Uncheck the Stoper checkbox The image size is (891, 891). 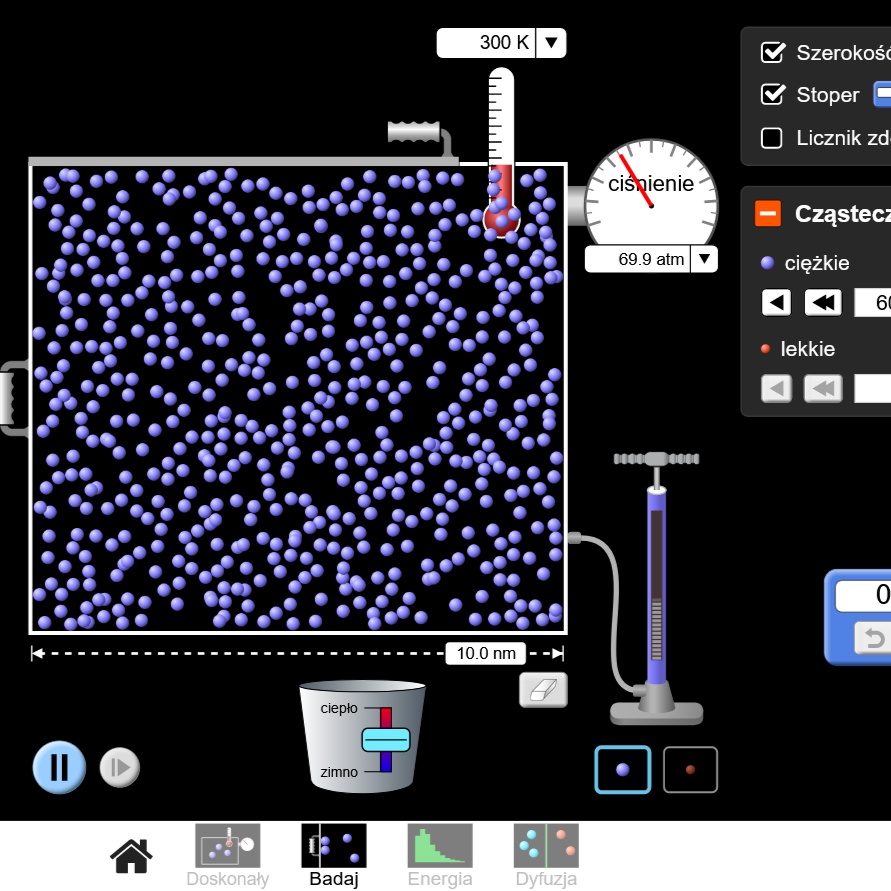772,95
